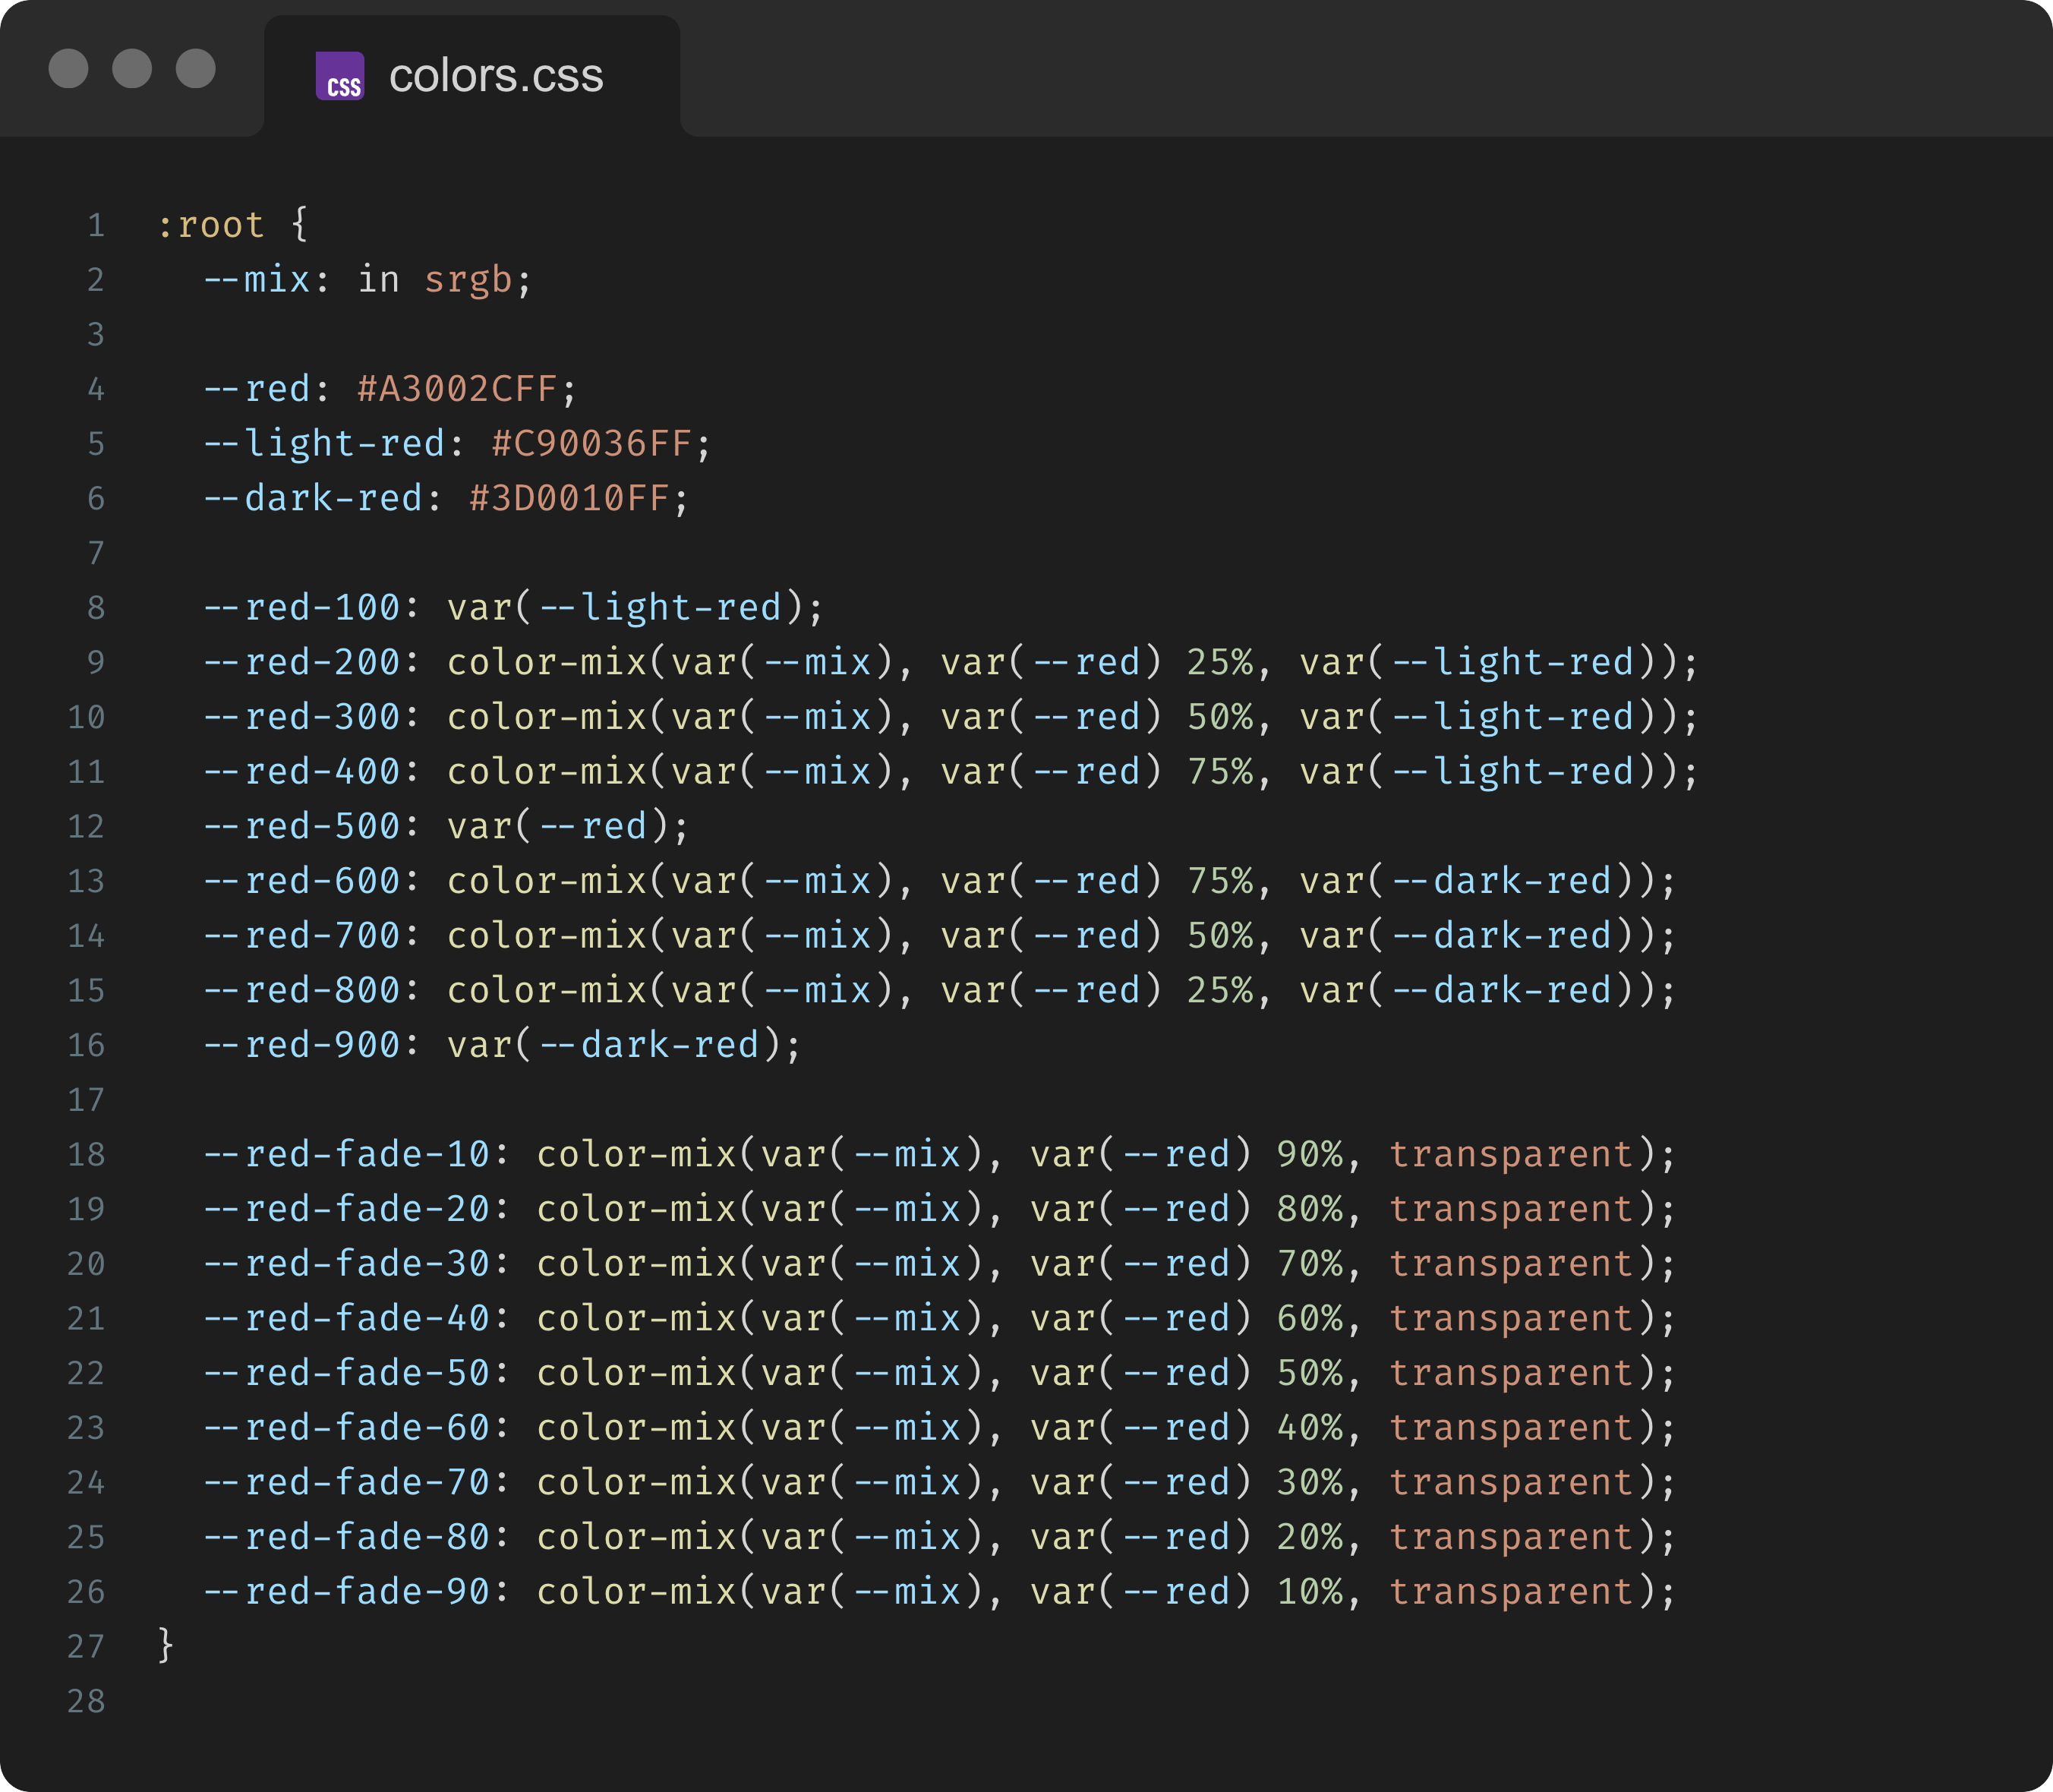Click the middle gray window dot
The image size is (2053, 1792).
tap(132, 69)
